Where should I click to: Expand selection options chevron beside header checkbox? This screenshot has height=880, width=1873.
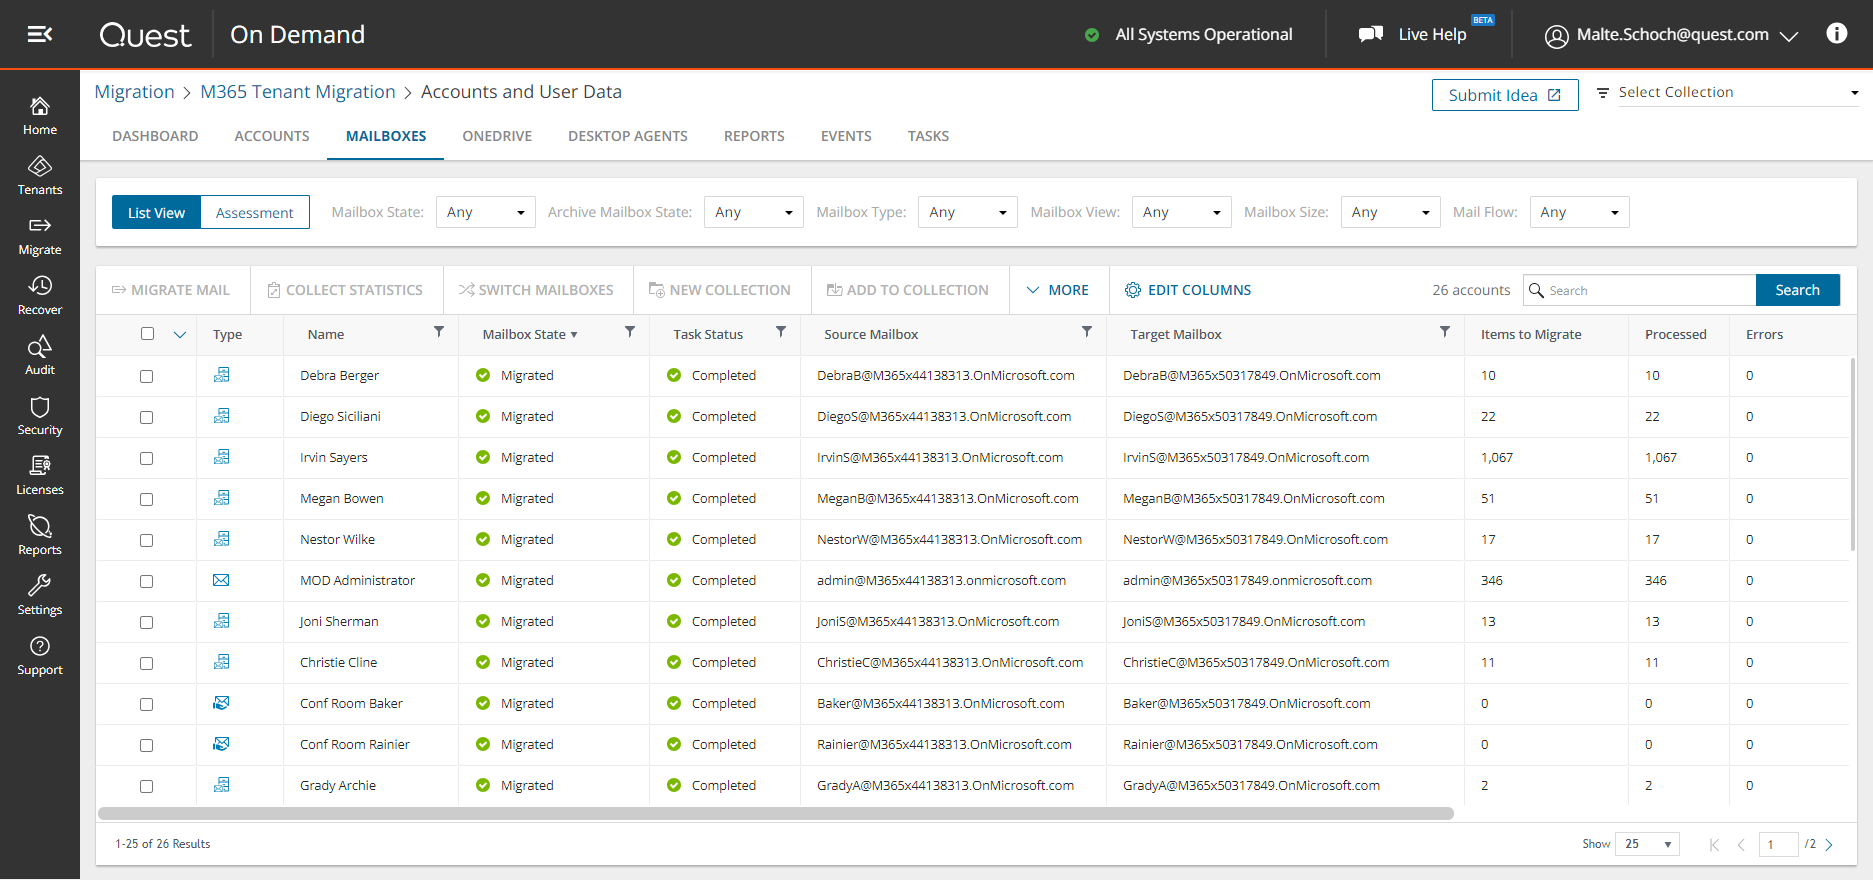(x=180, y=334)
